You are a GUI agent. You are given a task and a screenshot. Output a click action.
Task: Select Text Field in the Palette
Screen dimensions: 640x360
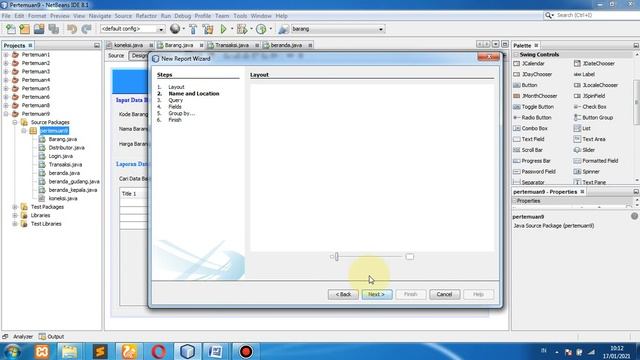[529, 139]
